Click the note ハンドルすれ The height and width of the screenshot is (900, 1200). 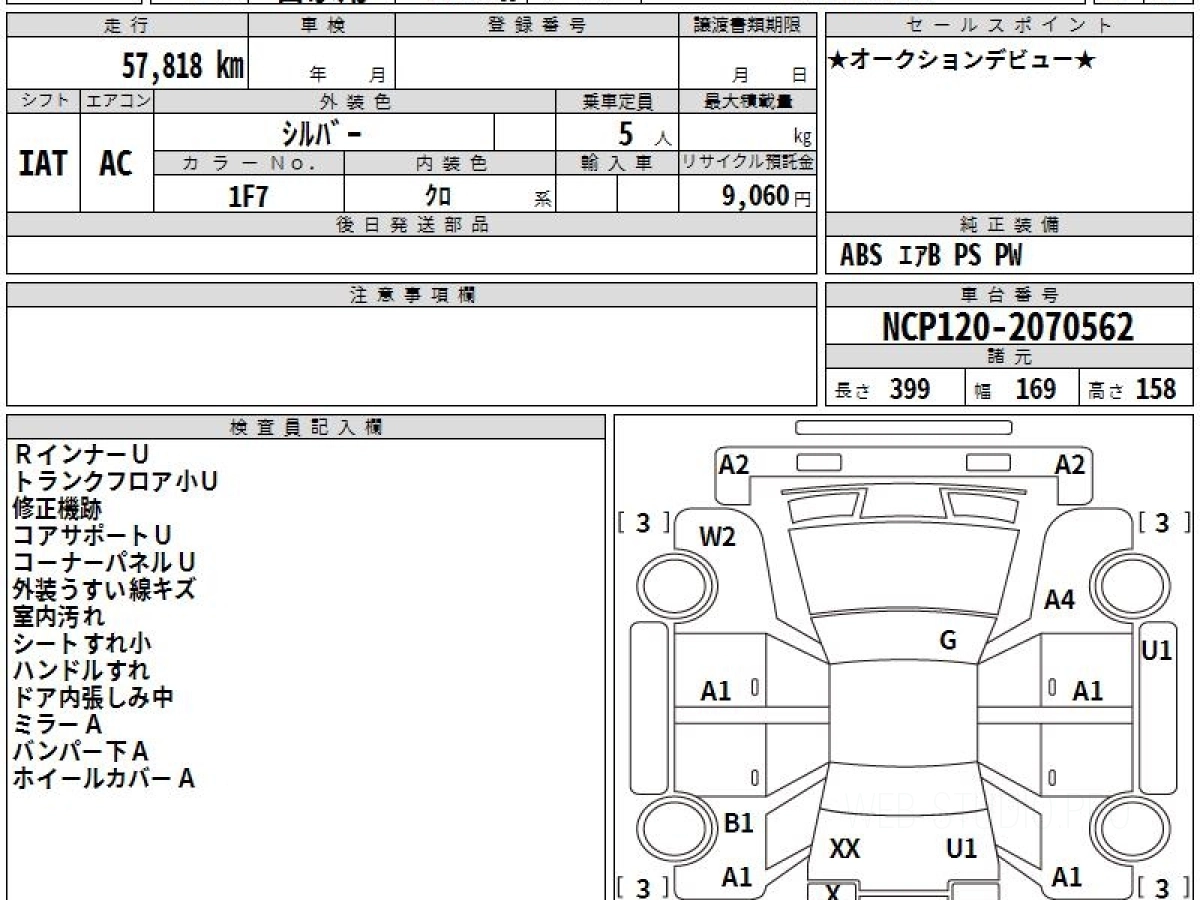[x=82, y=670]
